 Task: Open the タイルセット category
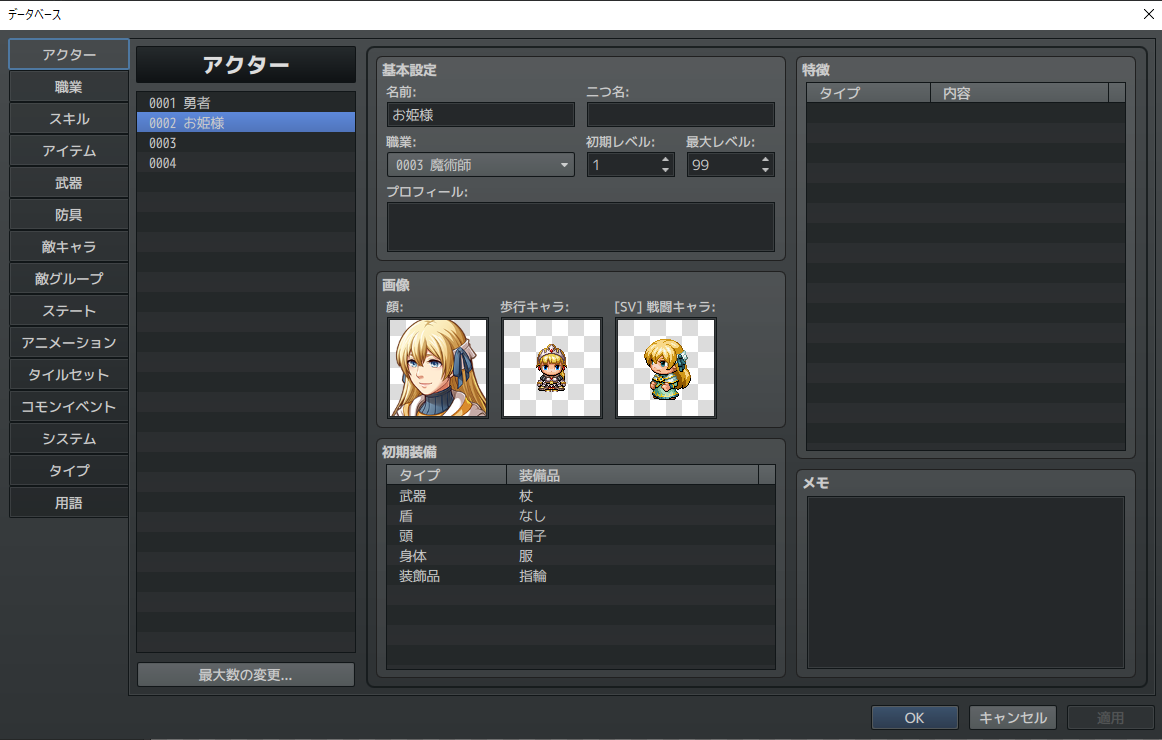pos(68,374)
